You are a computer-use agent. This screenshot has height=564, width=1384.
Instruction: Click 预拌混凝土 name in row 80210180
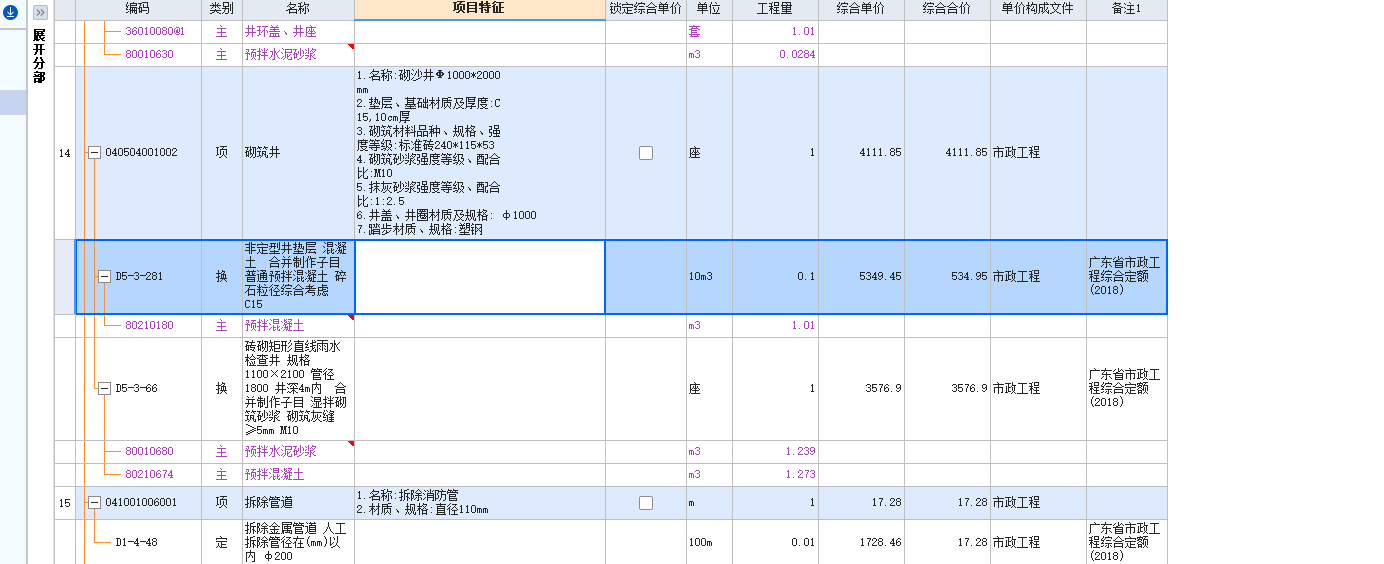pos(275,326)
